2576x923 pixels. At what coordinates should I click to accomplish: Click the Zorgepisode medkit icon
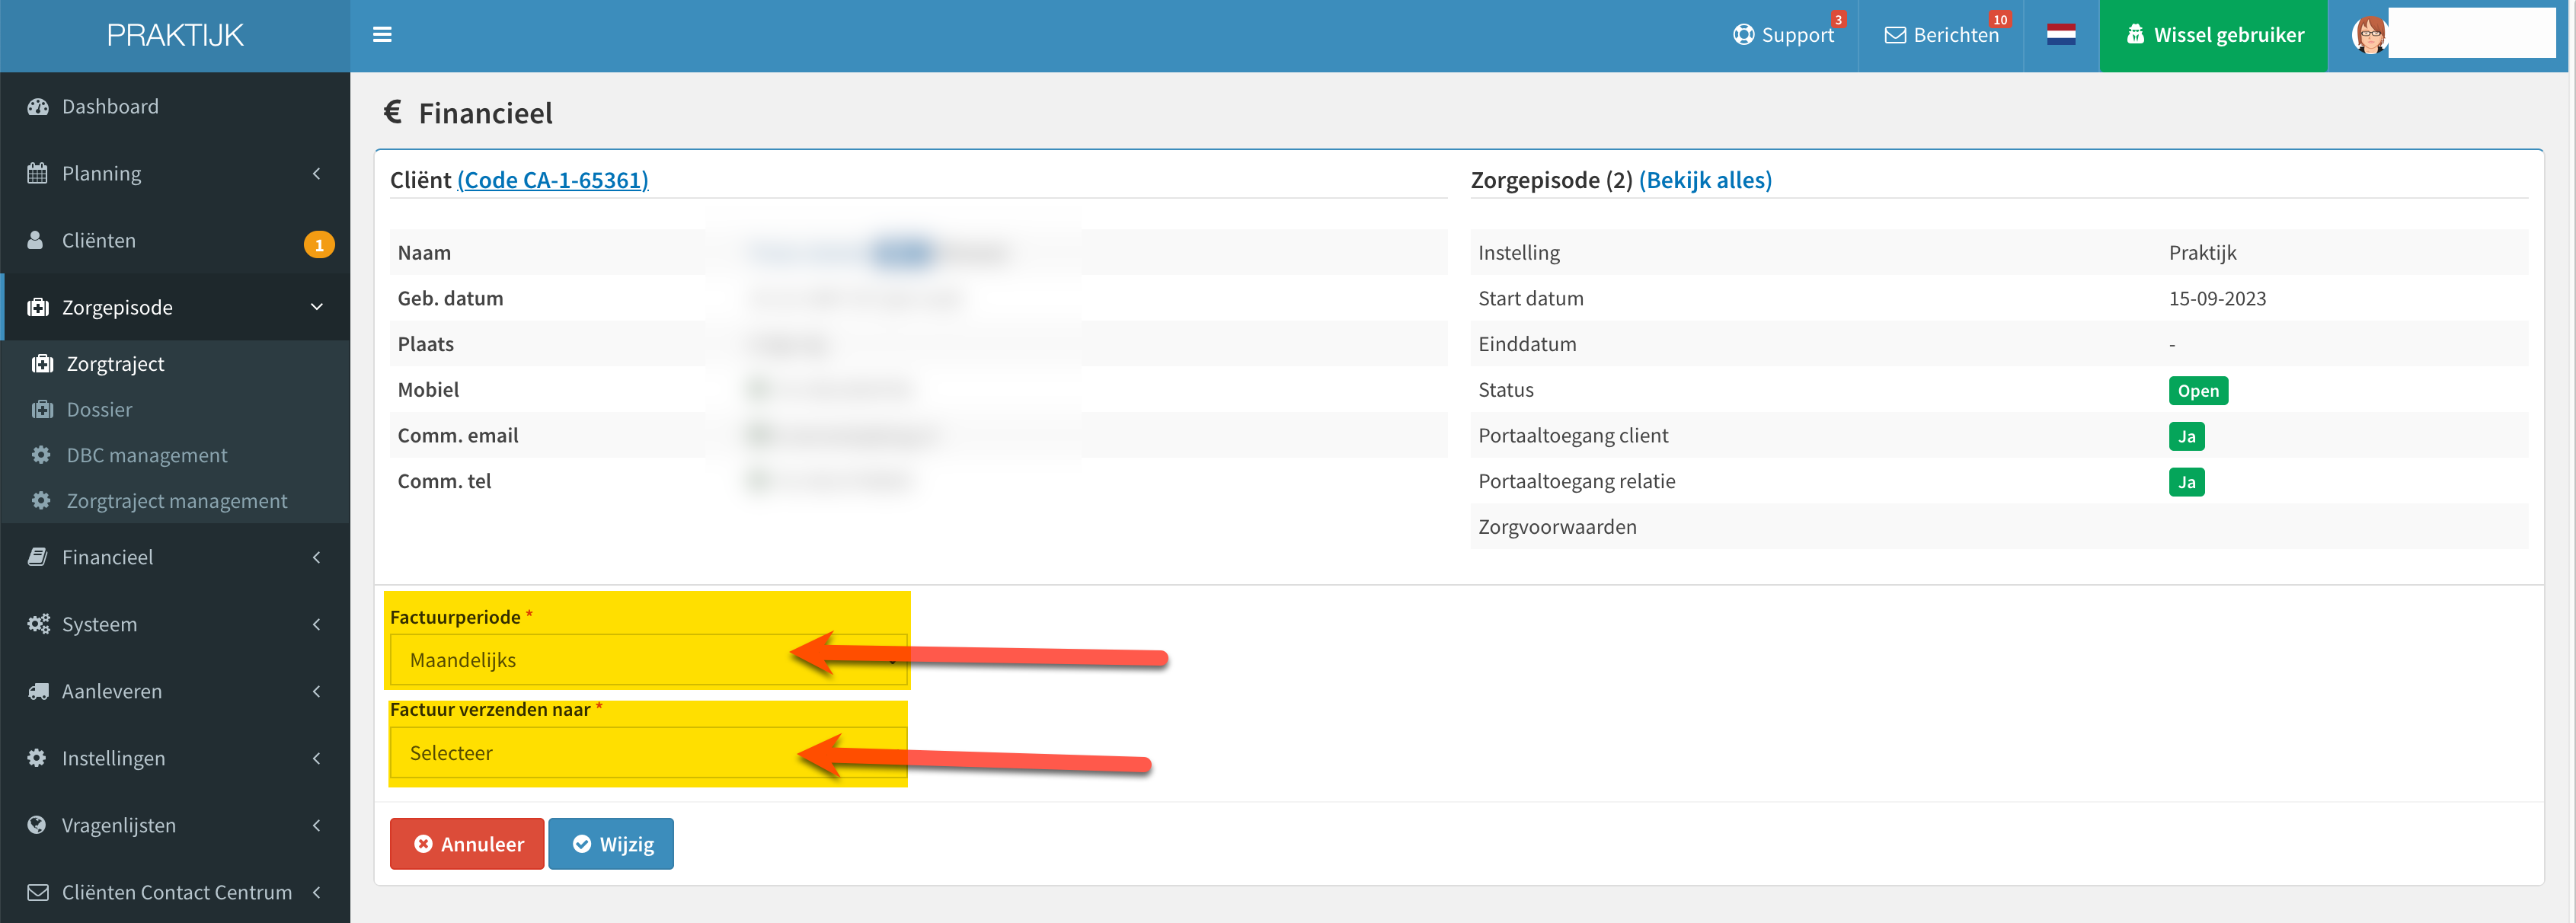click(x=38, y=307)
